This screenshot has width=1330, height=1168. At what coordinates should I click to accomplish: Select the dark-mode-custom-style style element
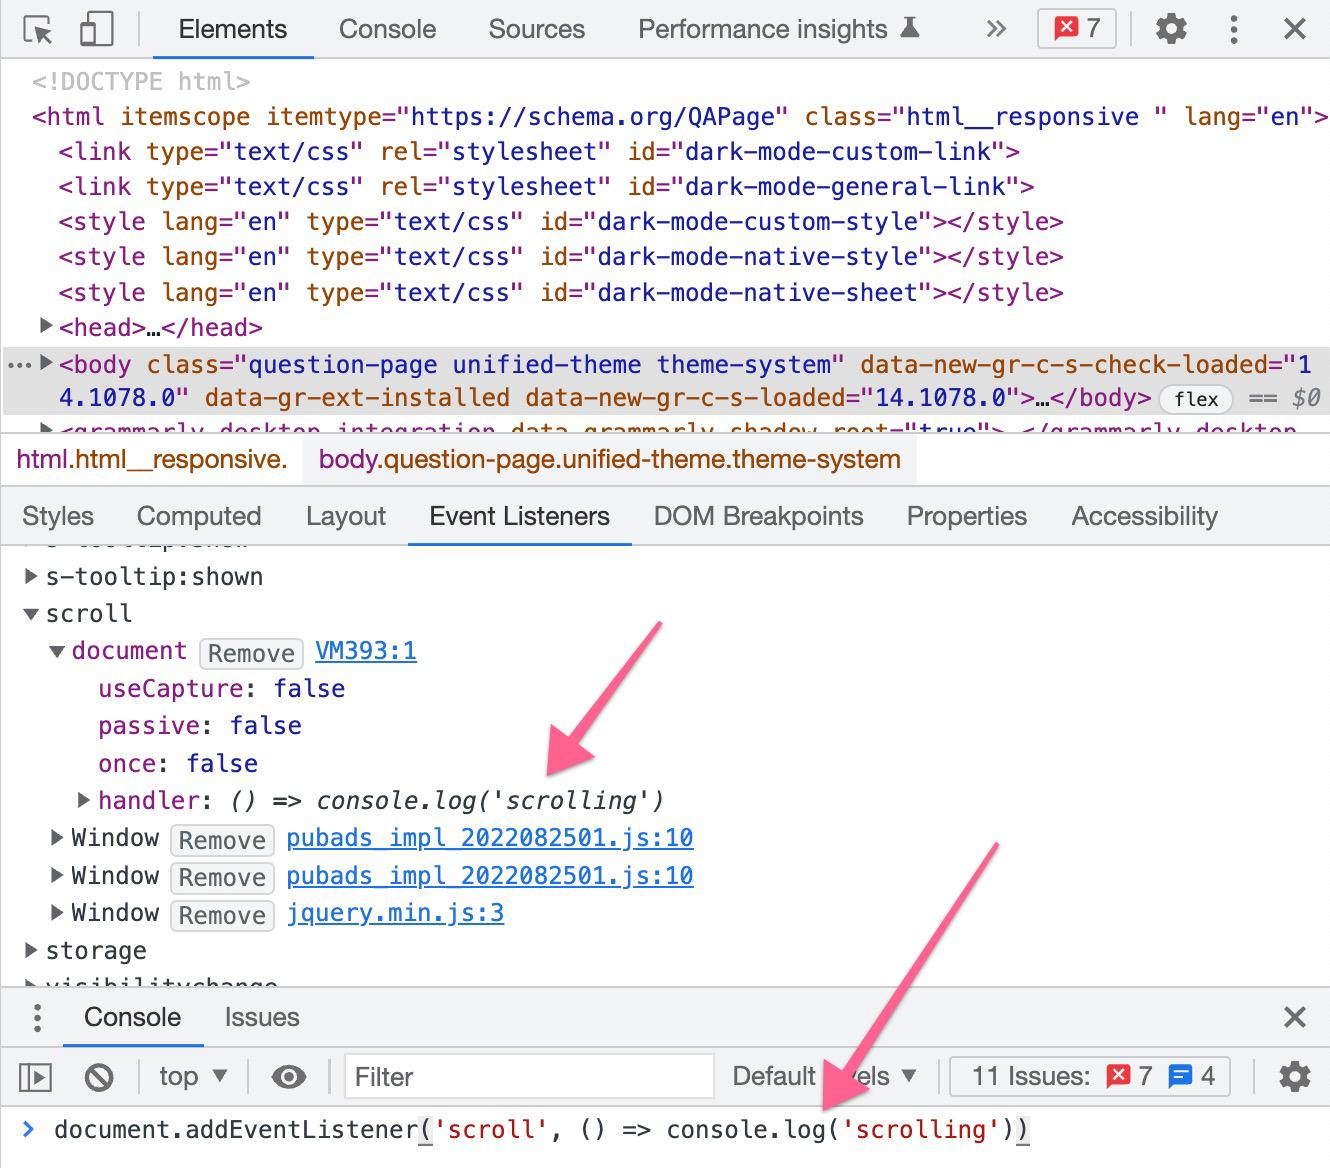561,222
